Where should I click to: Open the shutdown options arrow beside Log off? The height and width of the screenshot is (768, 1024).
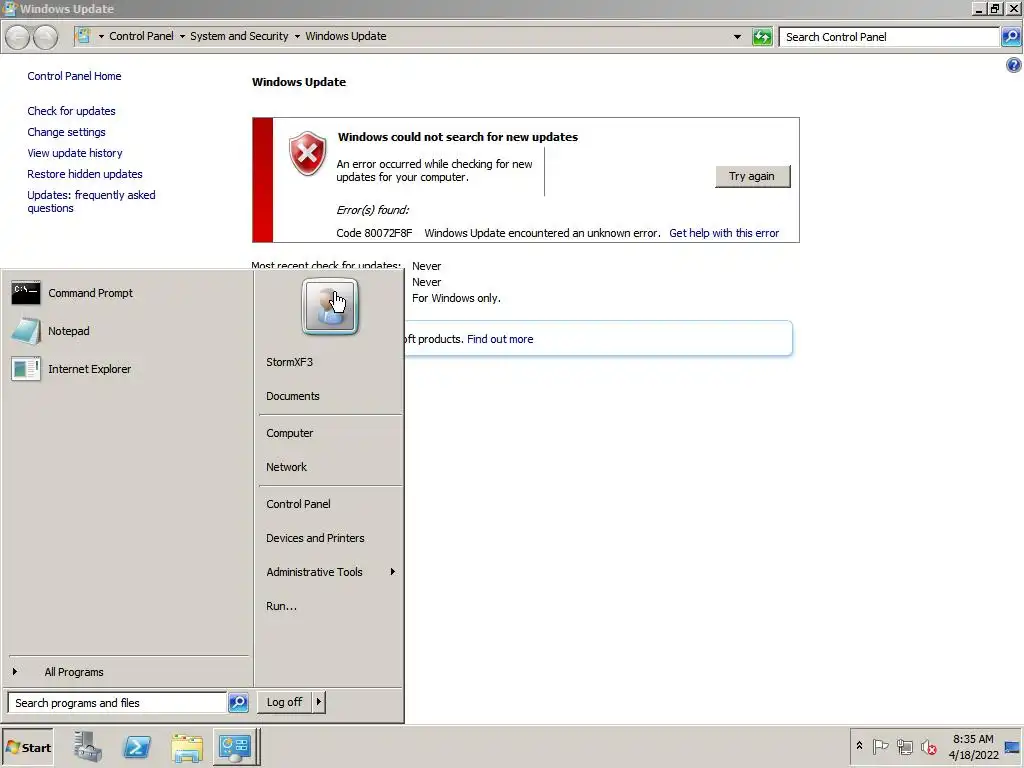(x=319, y=702)
